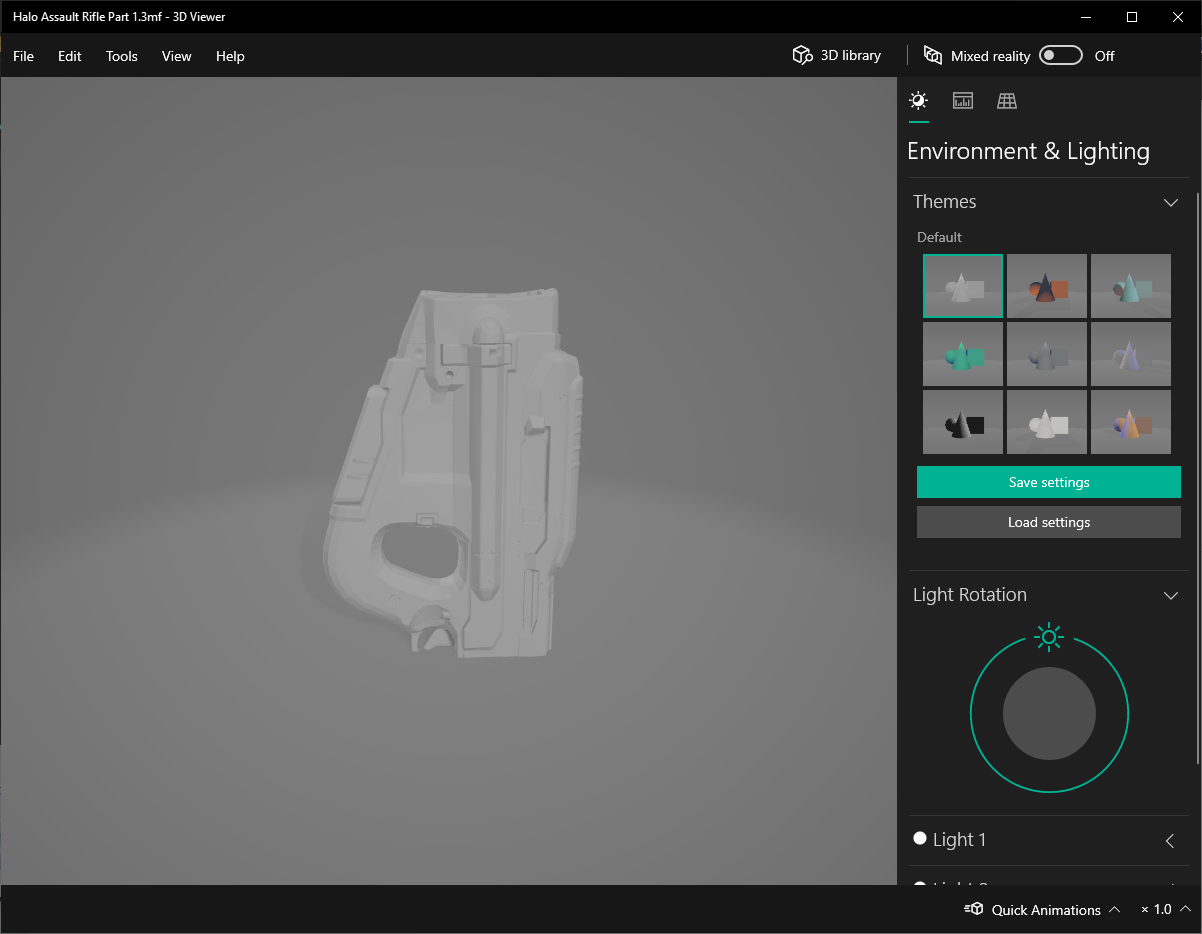
Task: Click the Load settings button
Action: (x=1049, y=522)
